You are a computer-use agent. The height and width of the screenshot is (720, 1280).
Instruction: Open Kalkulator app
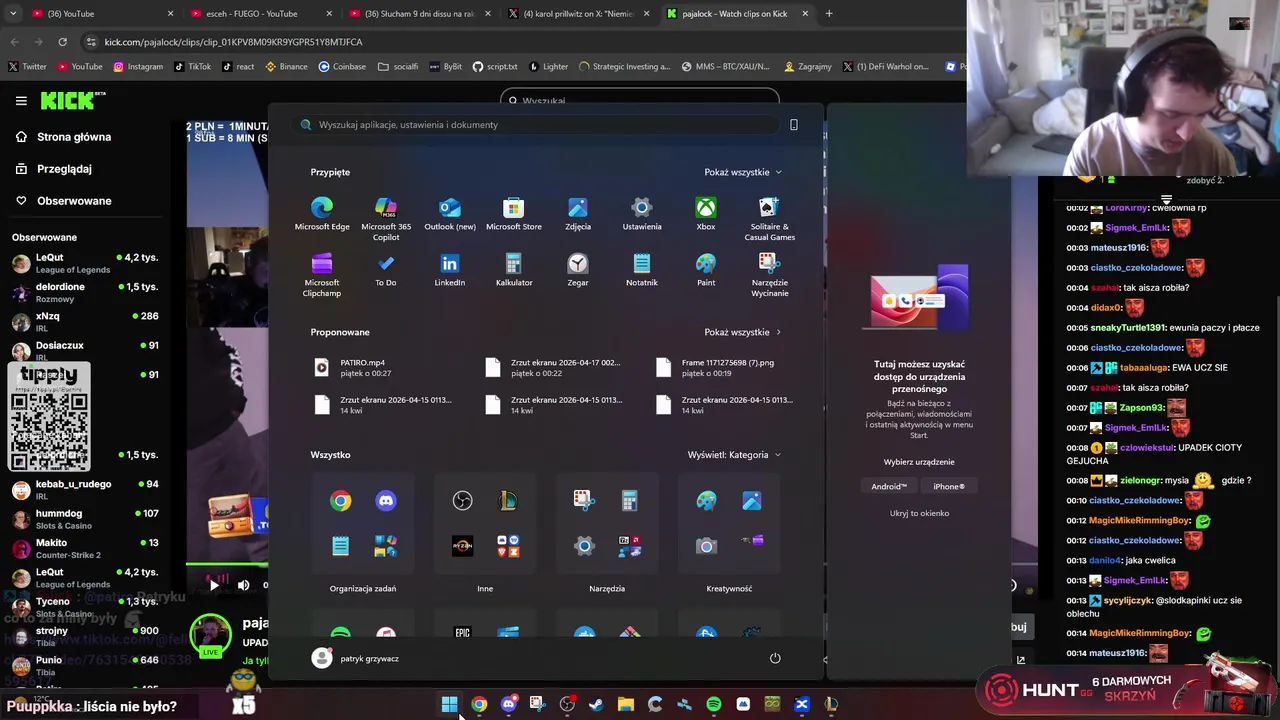click(514, 270)
